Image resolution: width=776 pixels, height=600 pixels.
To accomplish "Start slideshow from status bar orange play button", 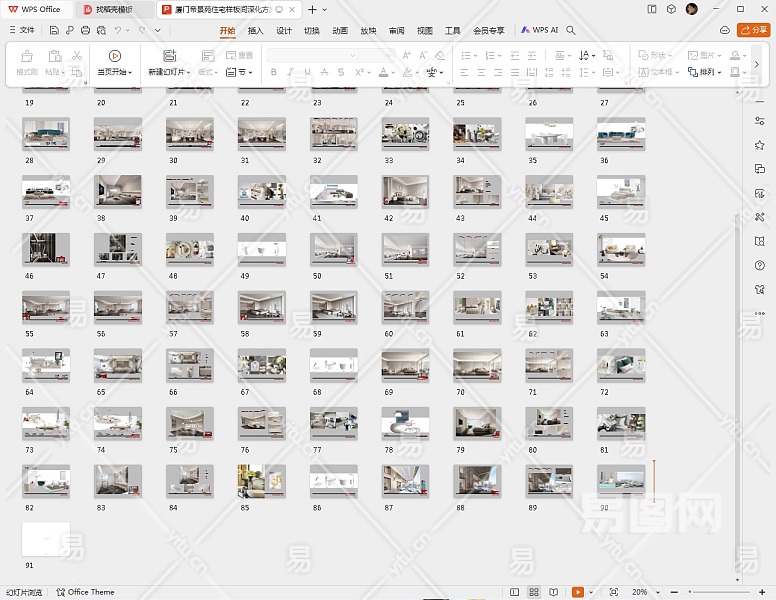I will click(x=577, y=592).
